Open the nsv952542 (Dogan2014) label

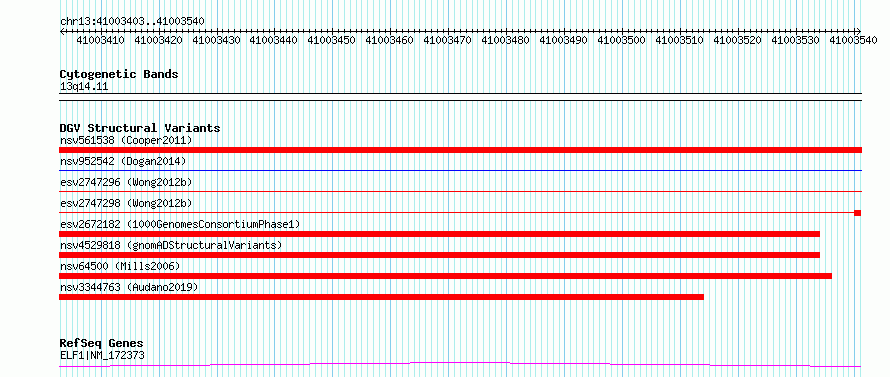point(123,161)
